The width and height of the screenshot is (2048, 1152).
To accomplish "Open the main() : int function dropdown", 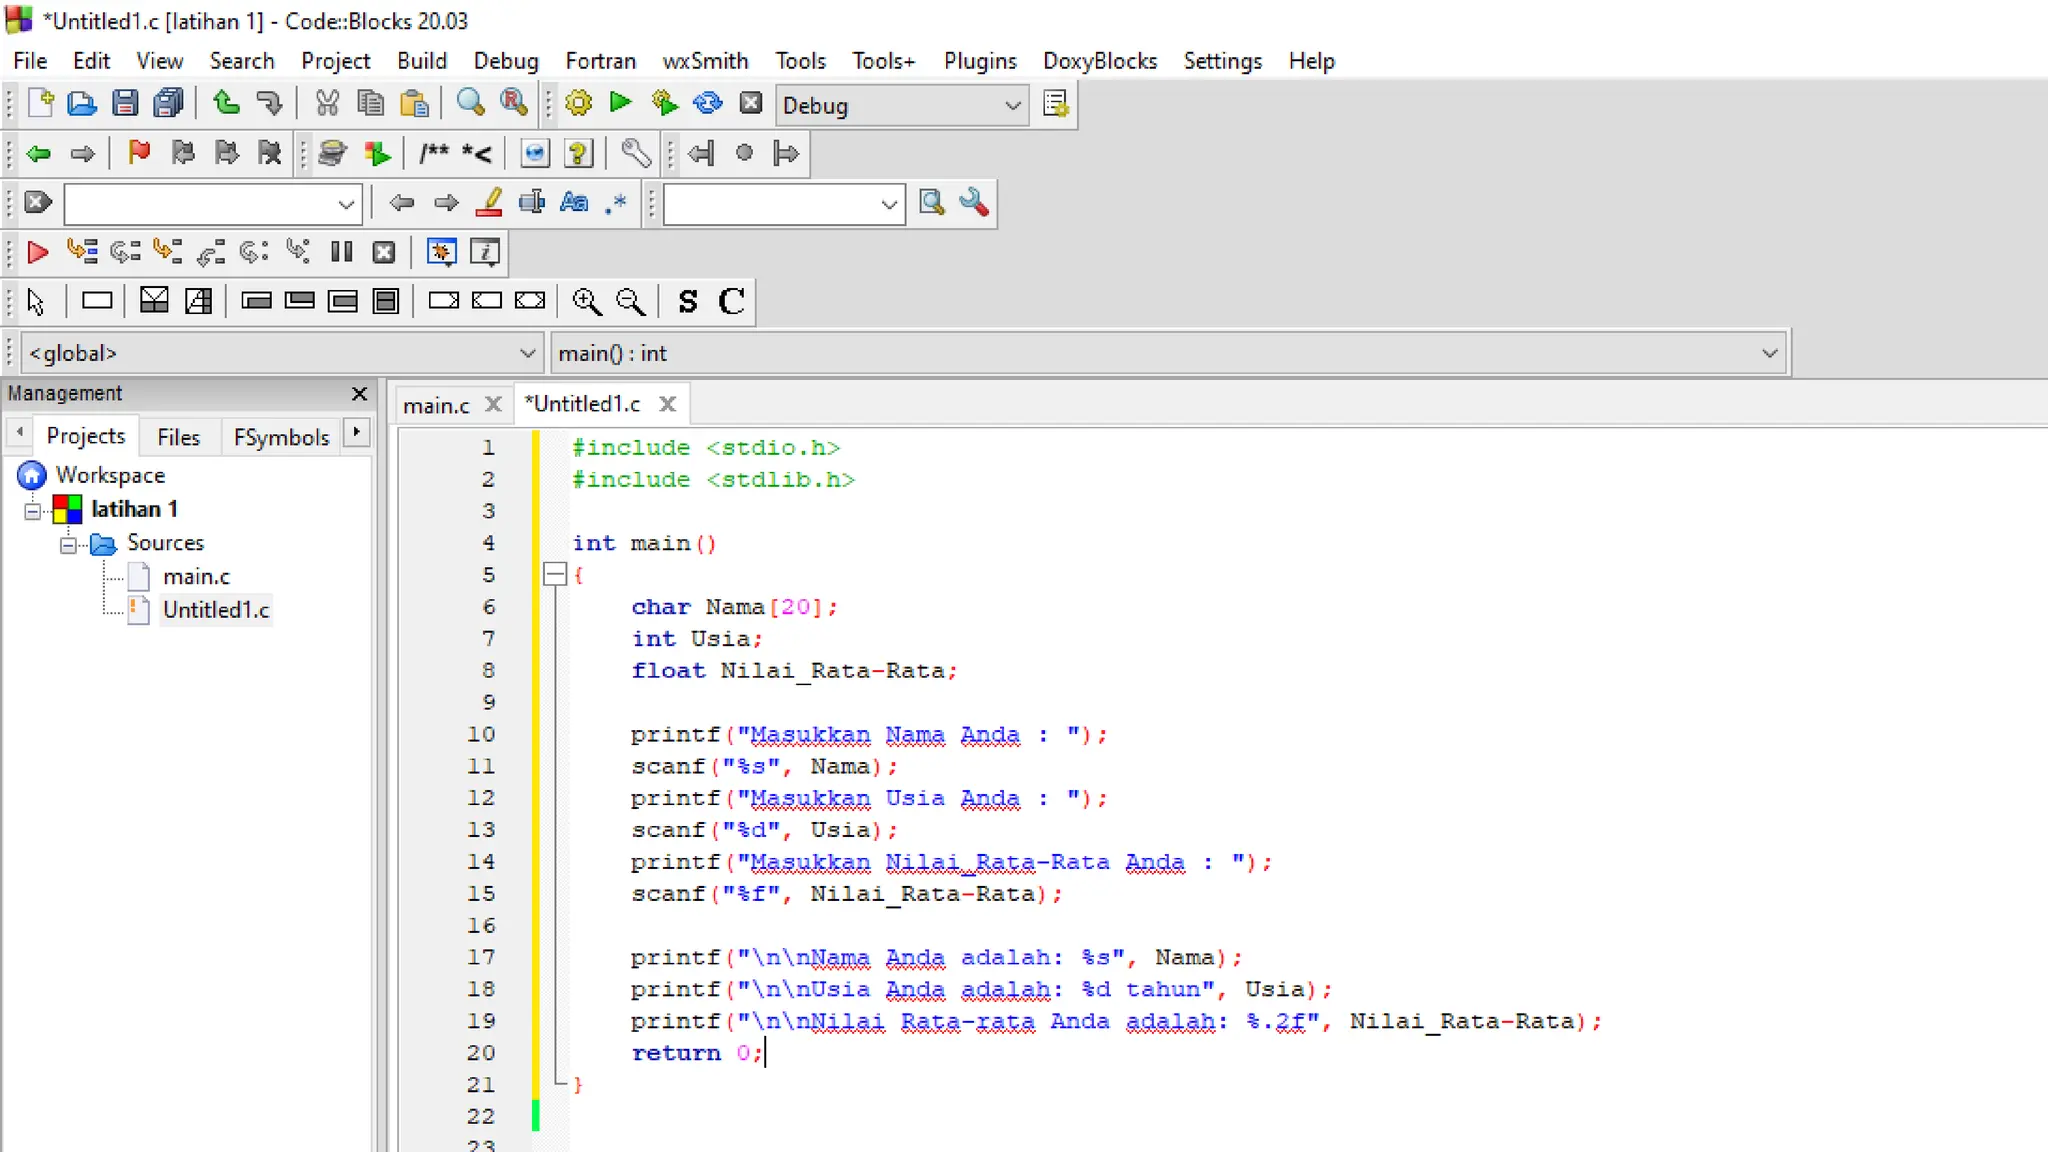I will click(x=1768, y=353).
